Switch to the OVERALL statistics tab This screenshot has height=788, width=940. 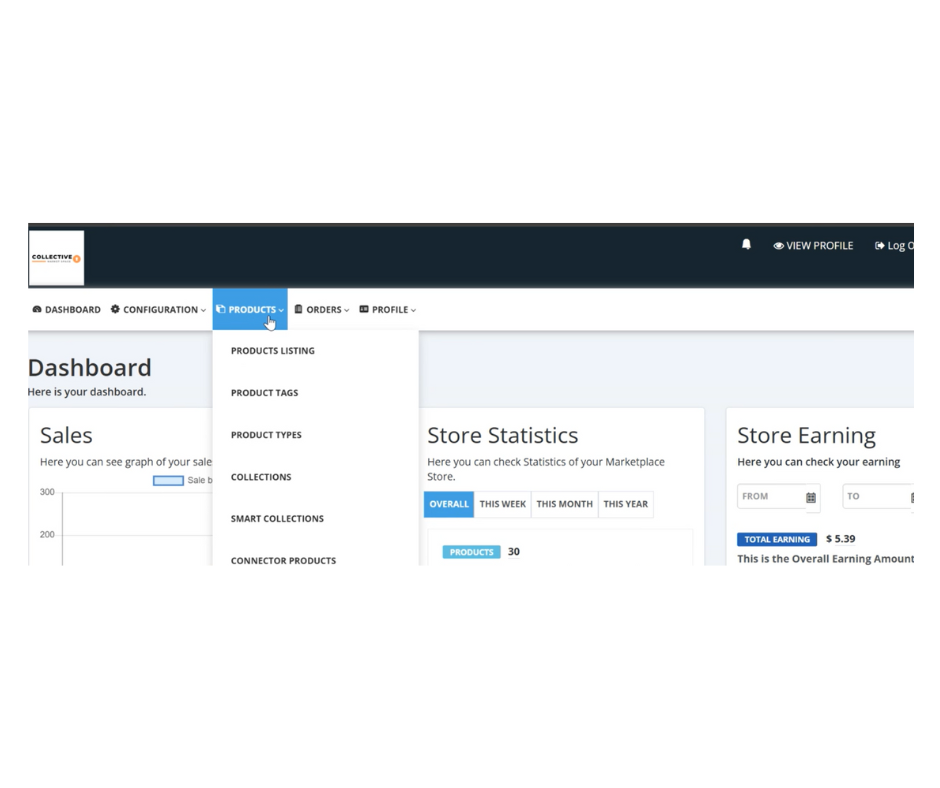(x=448, y=504)
